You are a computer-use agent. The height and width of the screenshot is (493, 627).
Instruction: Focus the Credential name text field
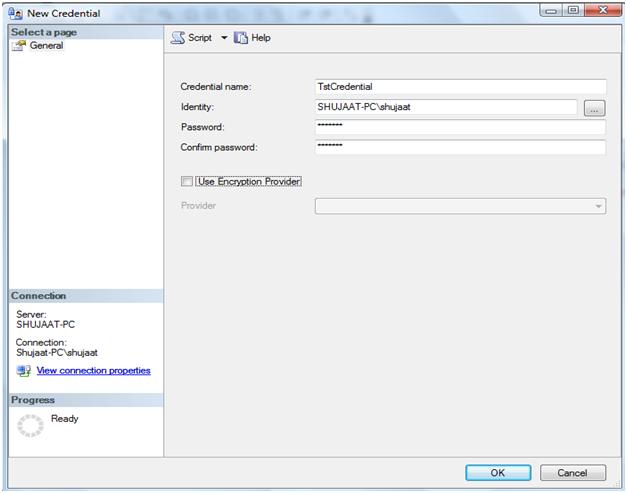(460, 87)
